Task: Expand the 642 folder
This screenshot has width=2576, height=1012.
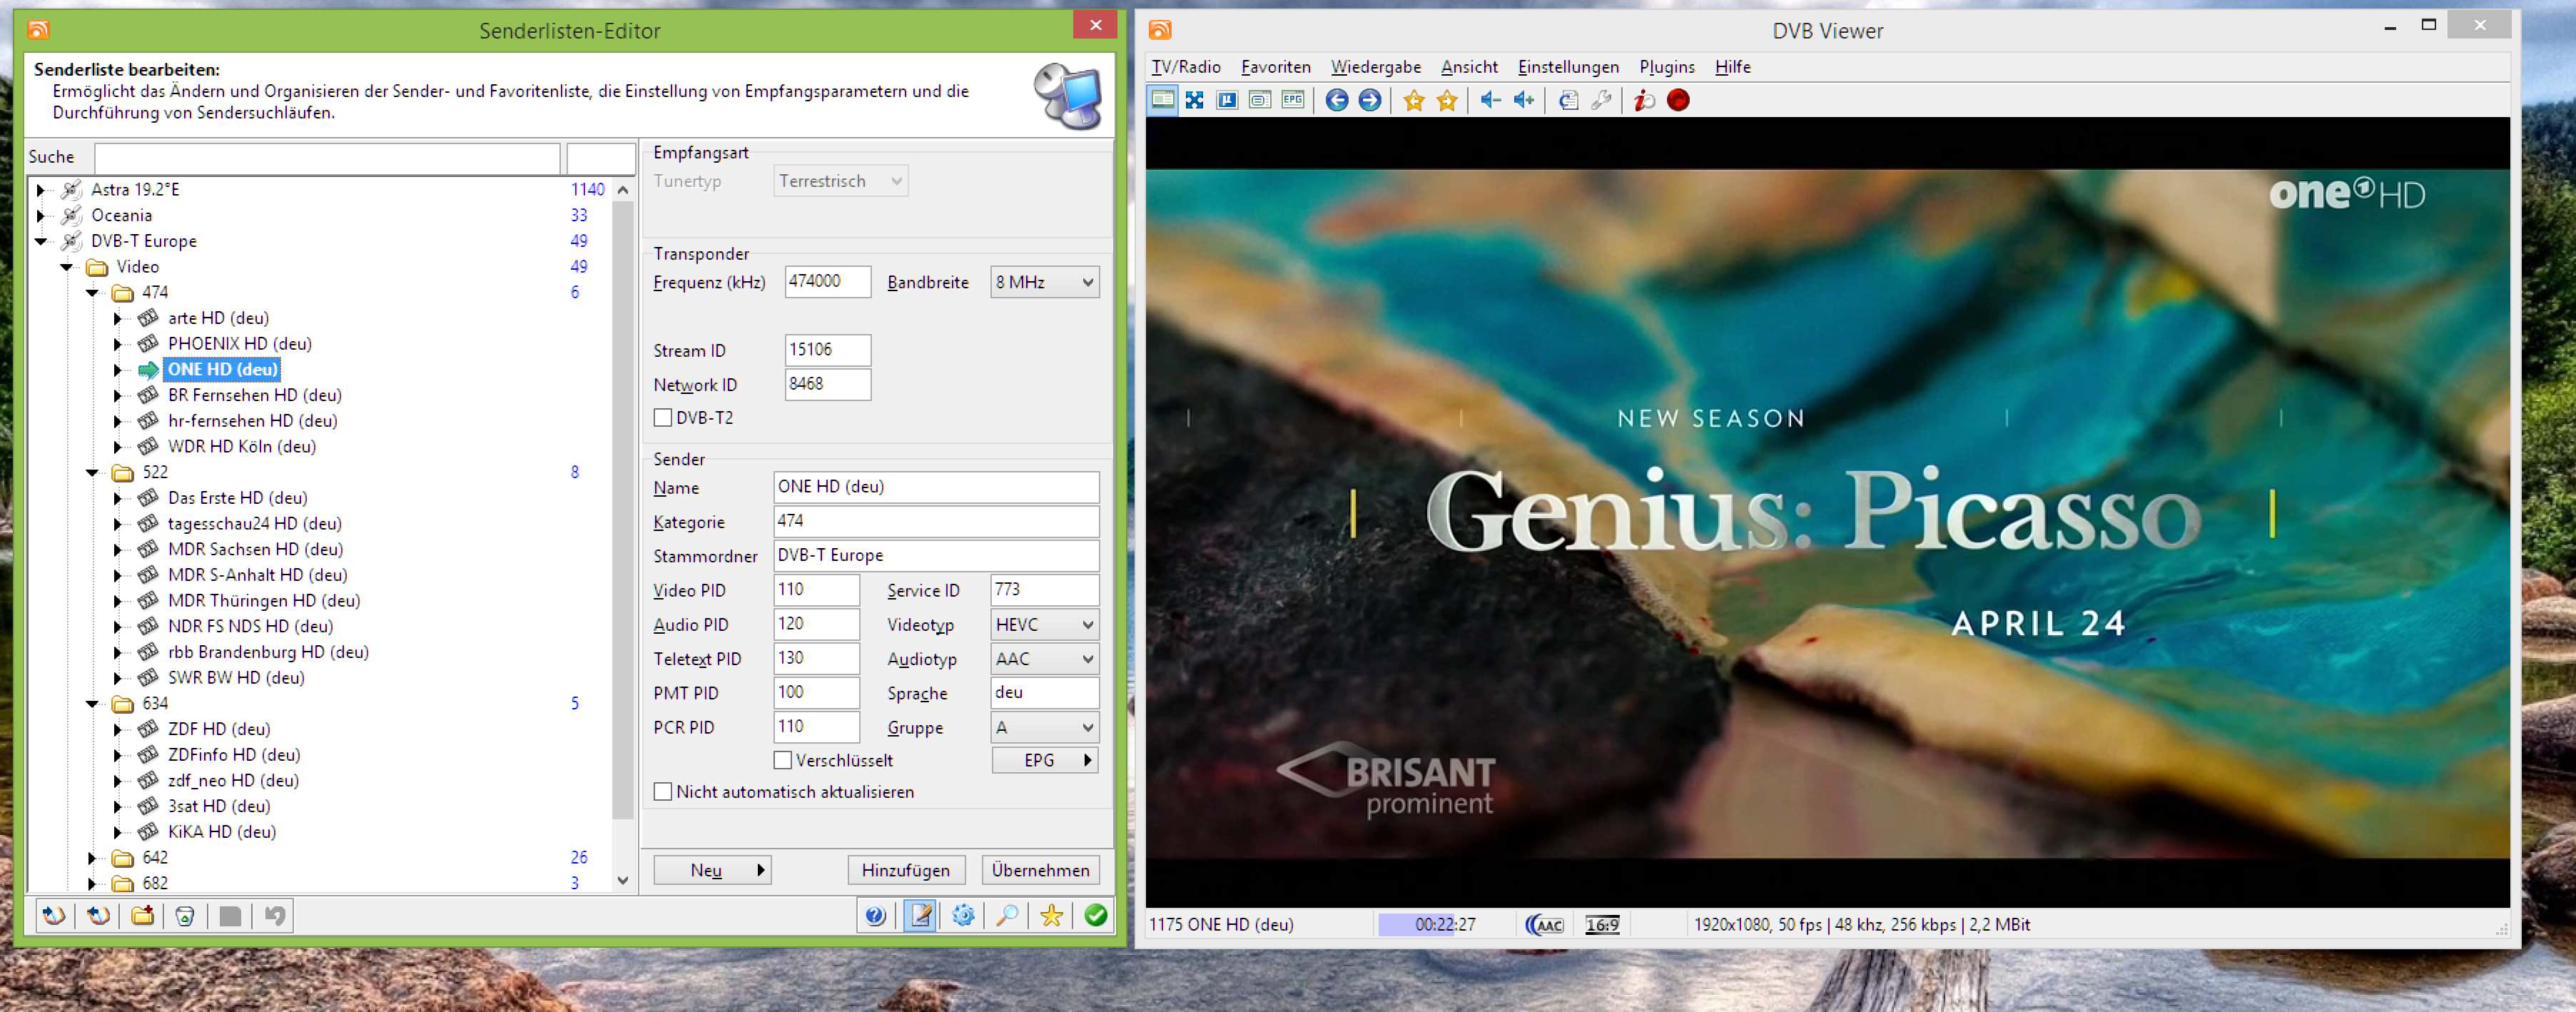Action: click(x=92, y=858)
